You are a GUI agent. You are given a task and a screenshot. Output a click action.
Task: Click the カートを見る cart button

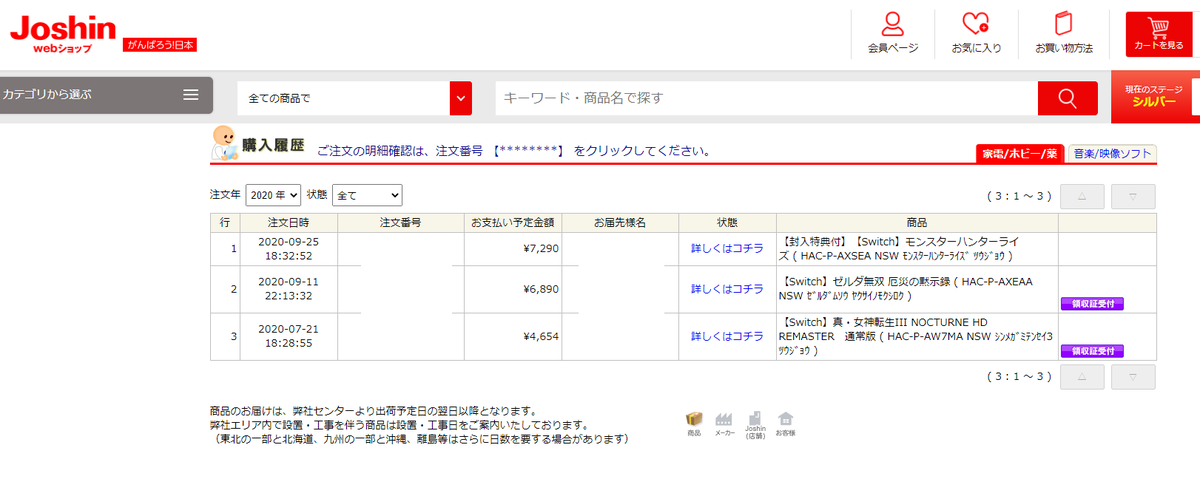point(1158,33)
